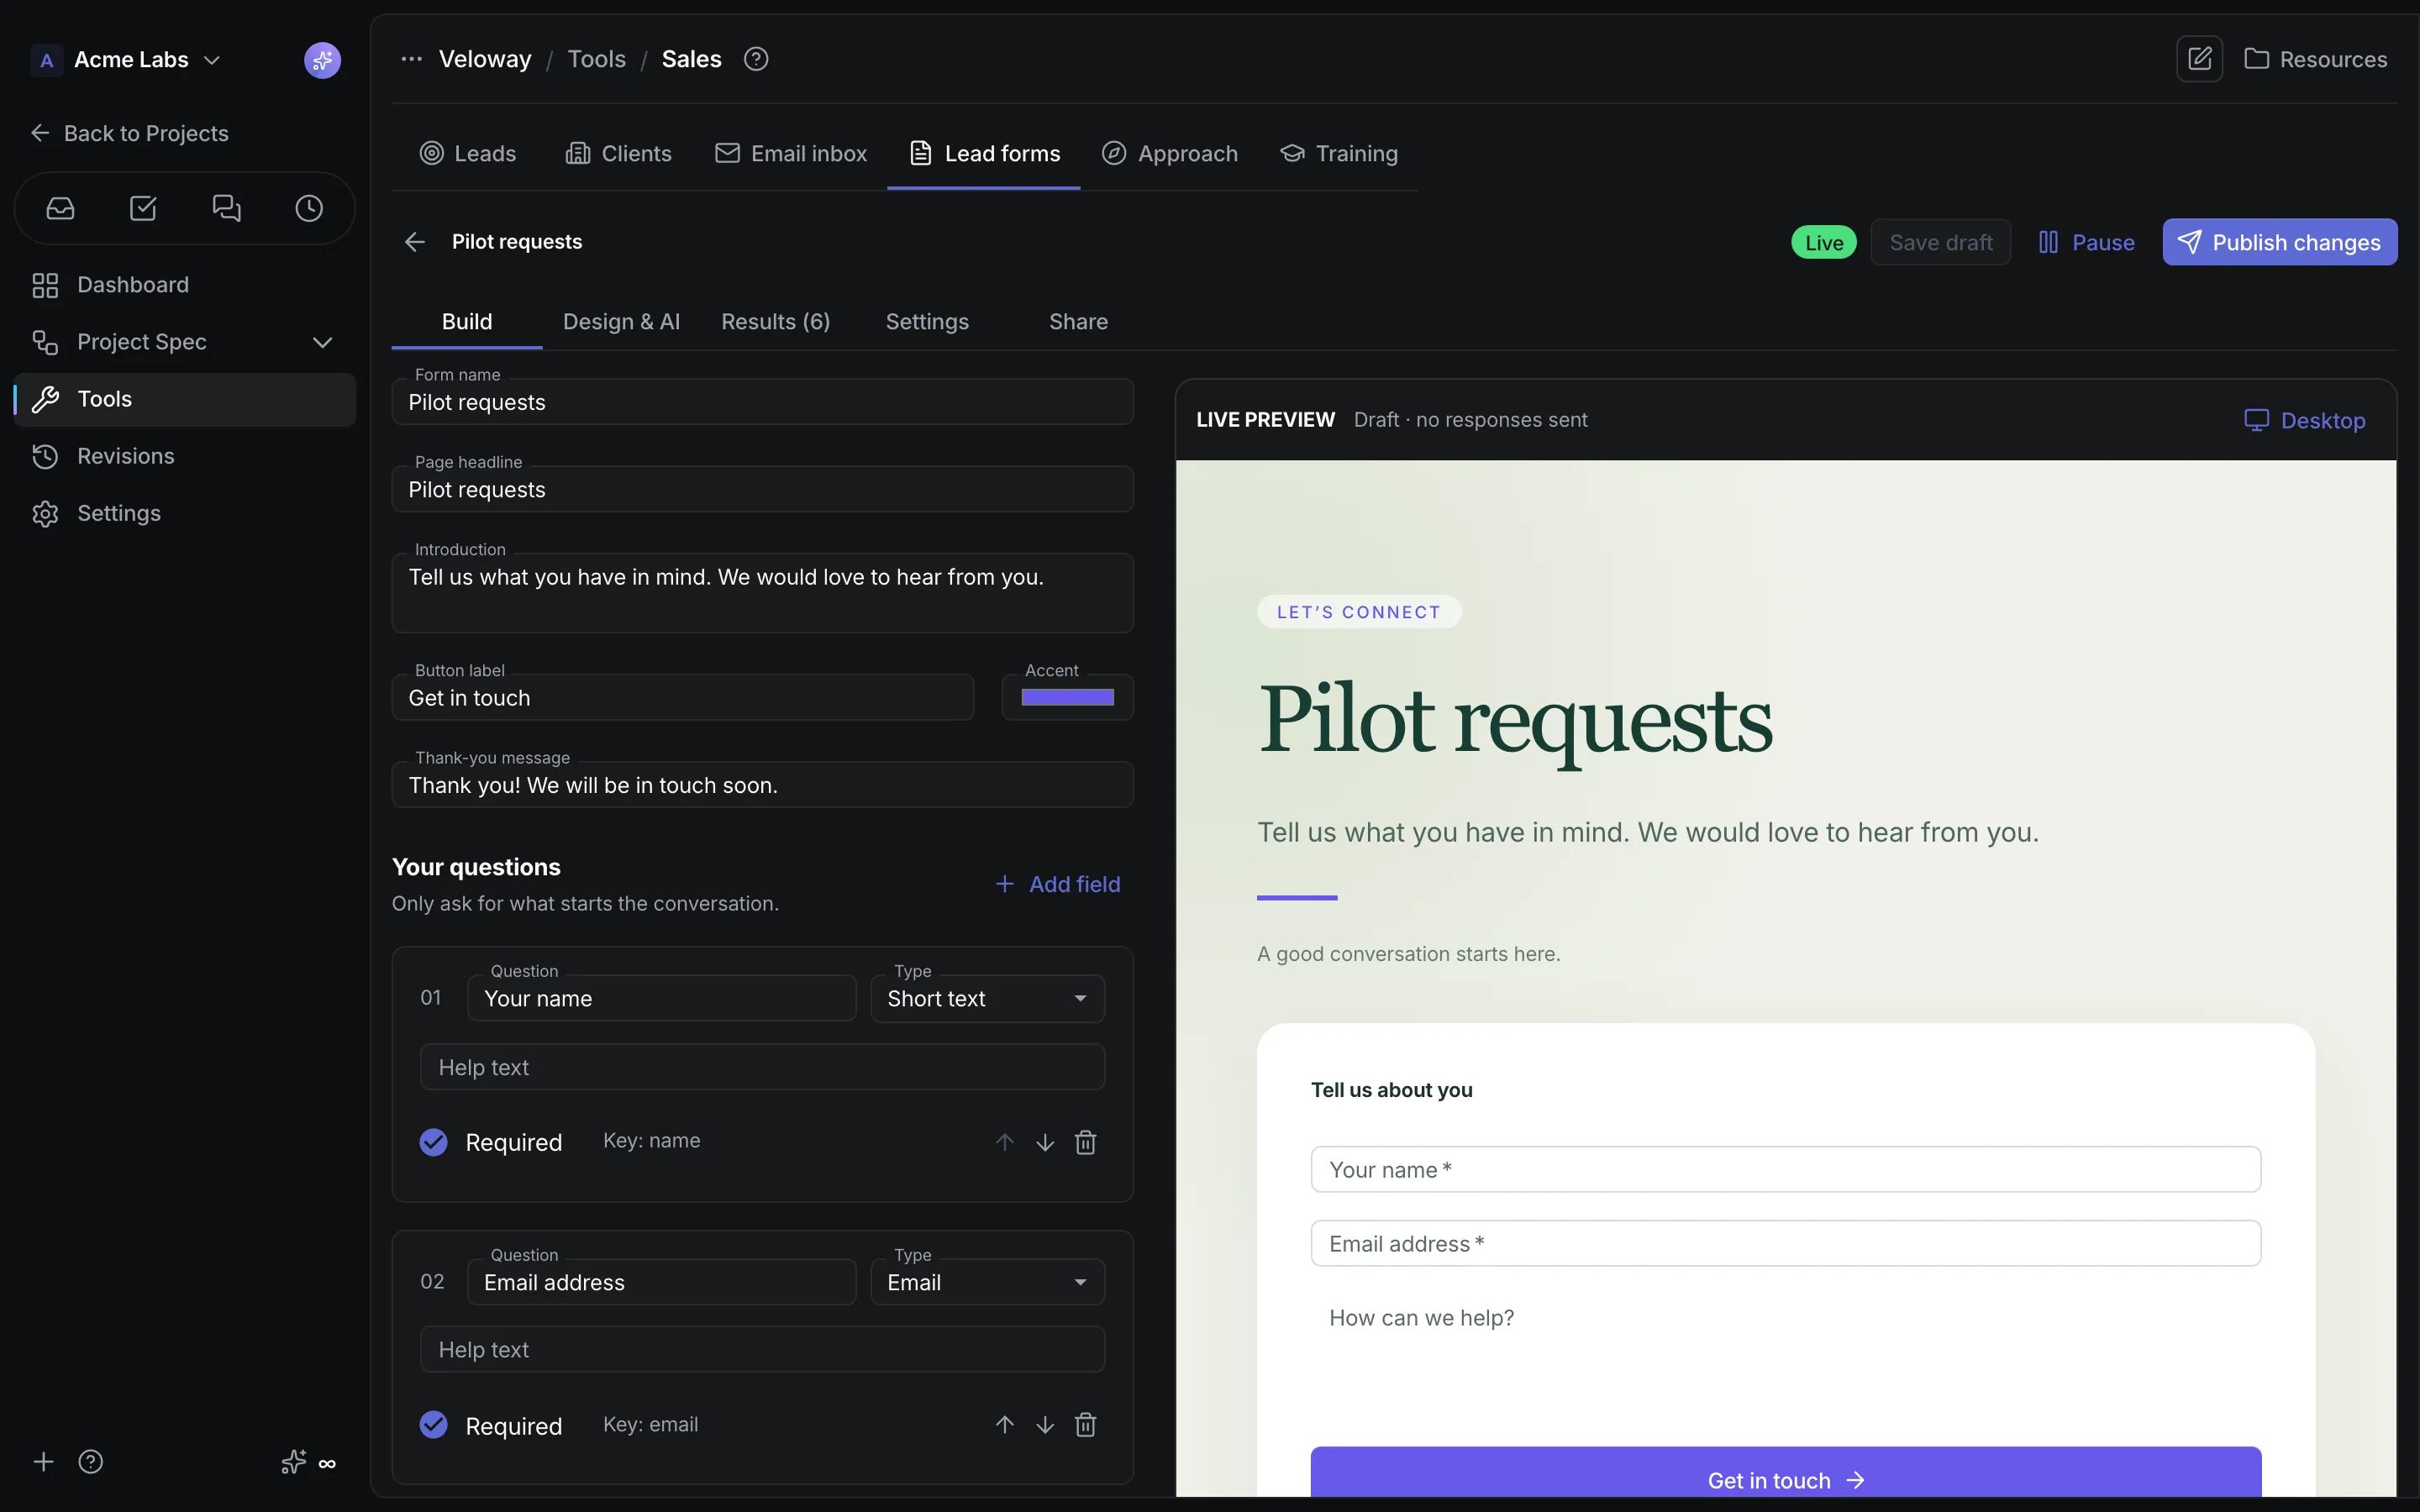Open the Resources folder button
Viewport: 2420px width, 1512px height.
click(2315, 59)
